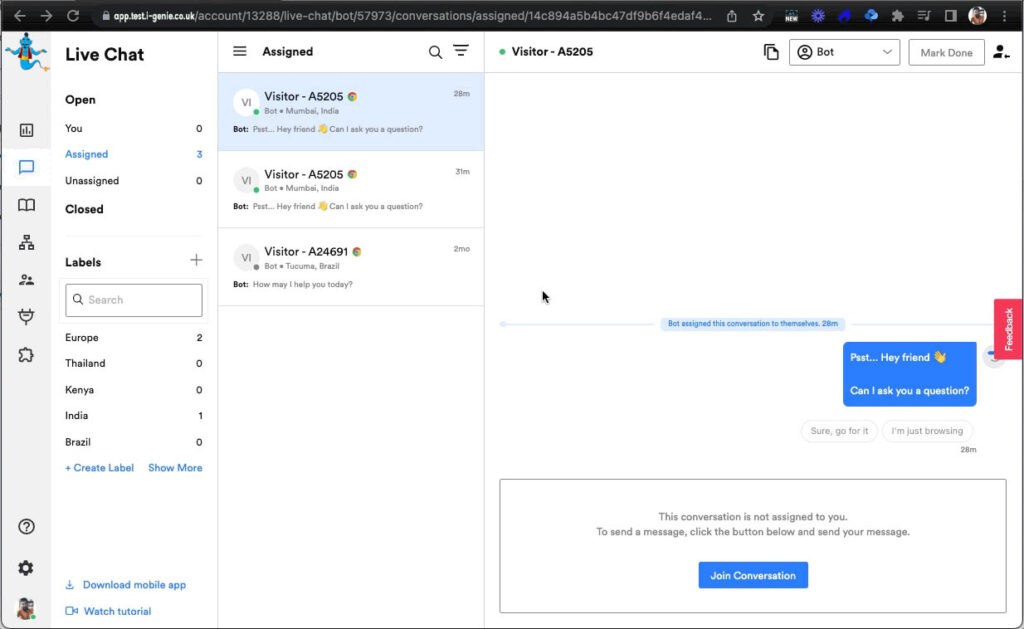Toggle the hamburger menu beside Assigned
Image resolution: width=1024 pixels, height=629 pixels.
click(240, 52)
